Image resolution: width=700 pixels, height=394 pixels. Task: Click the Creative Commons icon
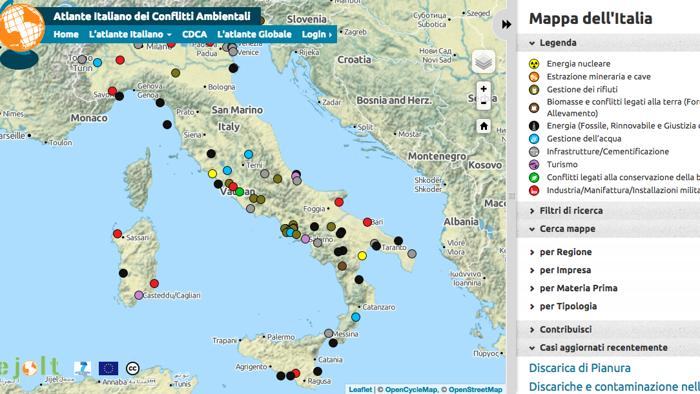pos(133,369)
